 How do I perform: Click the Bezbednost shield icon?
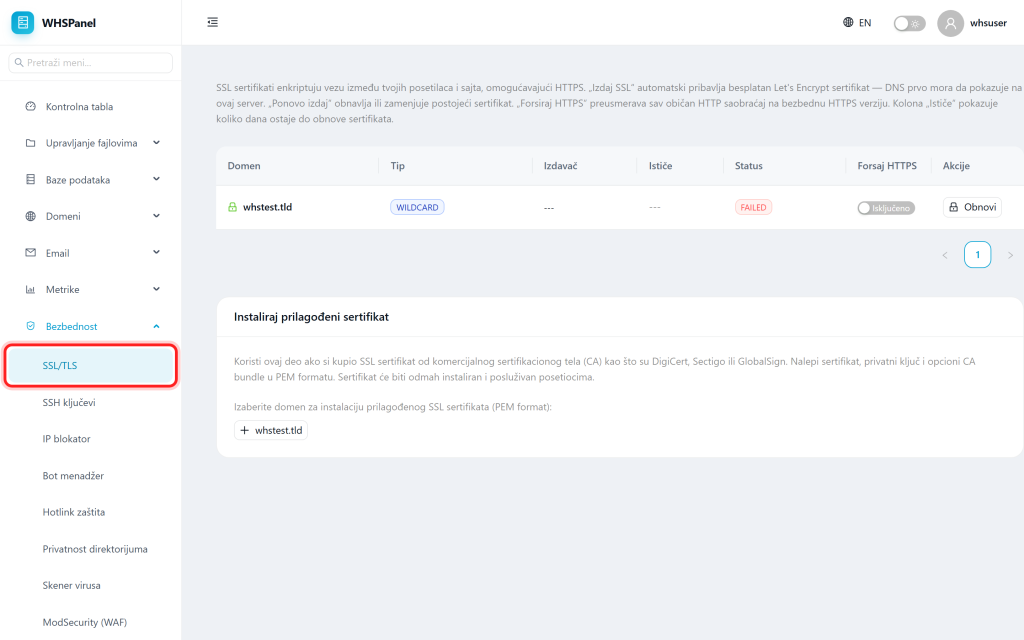pyautogui.click(x=30, y=326)
